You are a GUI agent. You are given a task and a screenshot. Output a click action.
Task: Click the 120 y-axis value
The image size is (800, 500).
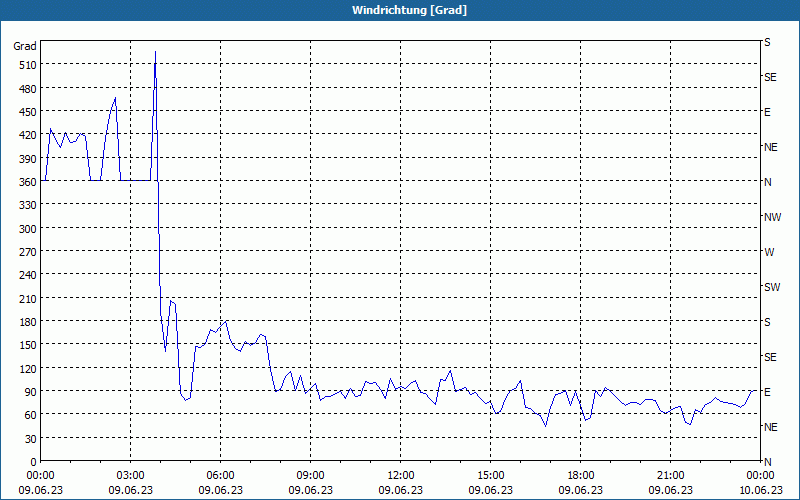[28, 368]
